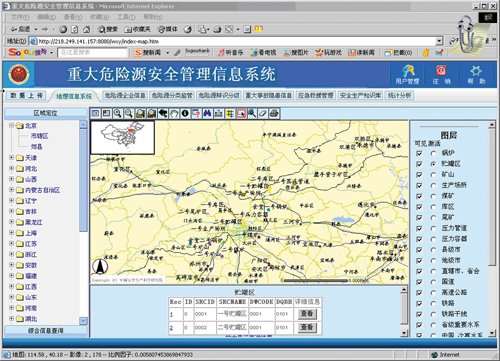Screen dimensions: 500x361
Task: Expand the 天津 tree node
Action: click(x=11, y=157)
